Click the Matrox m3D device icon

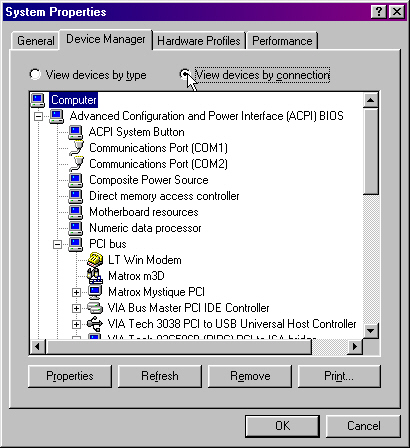pyautogui.click(x=95, y=276)
